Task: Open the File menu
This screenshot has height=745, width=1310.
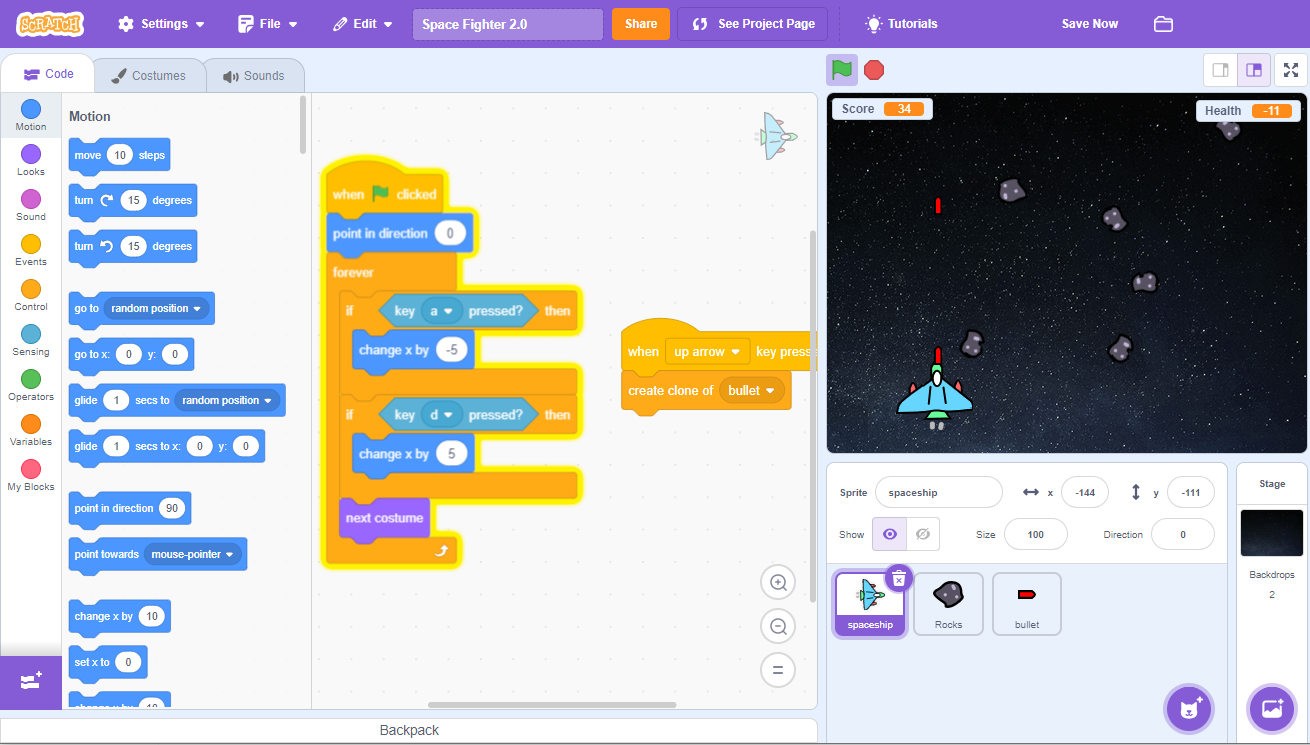Action: point(268,24)
